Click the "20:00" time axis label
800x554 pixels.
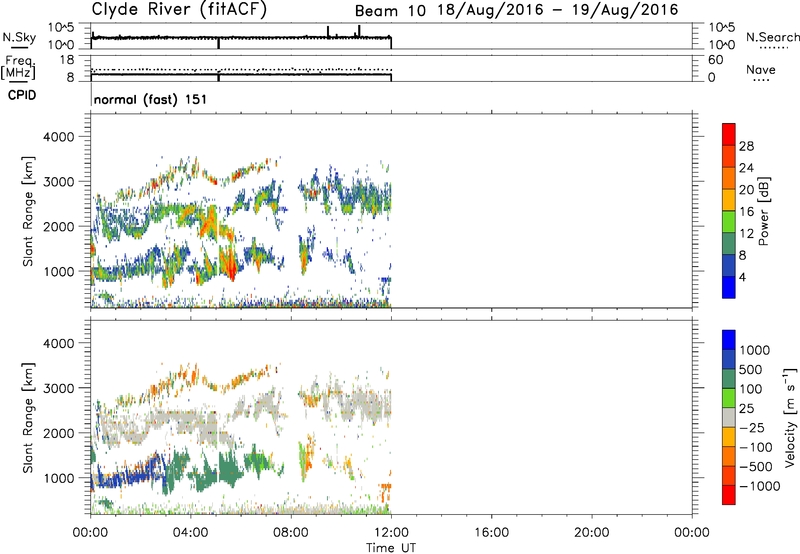(591, 533)
